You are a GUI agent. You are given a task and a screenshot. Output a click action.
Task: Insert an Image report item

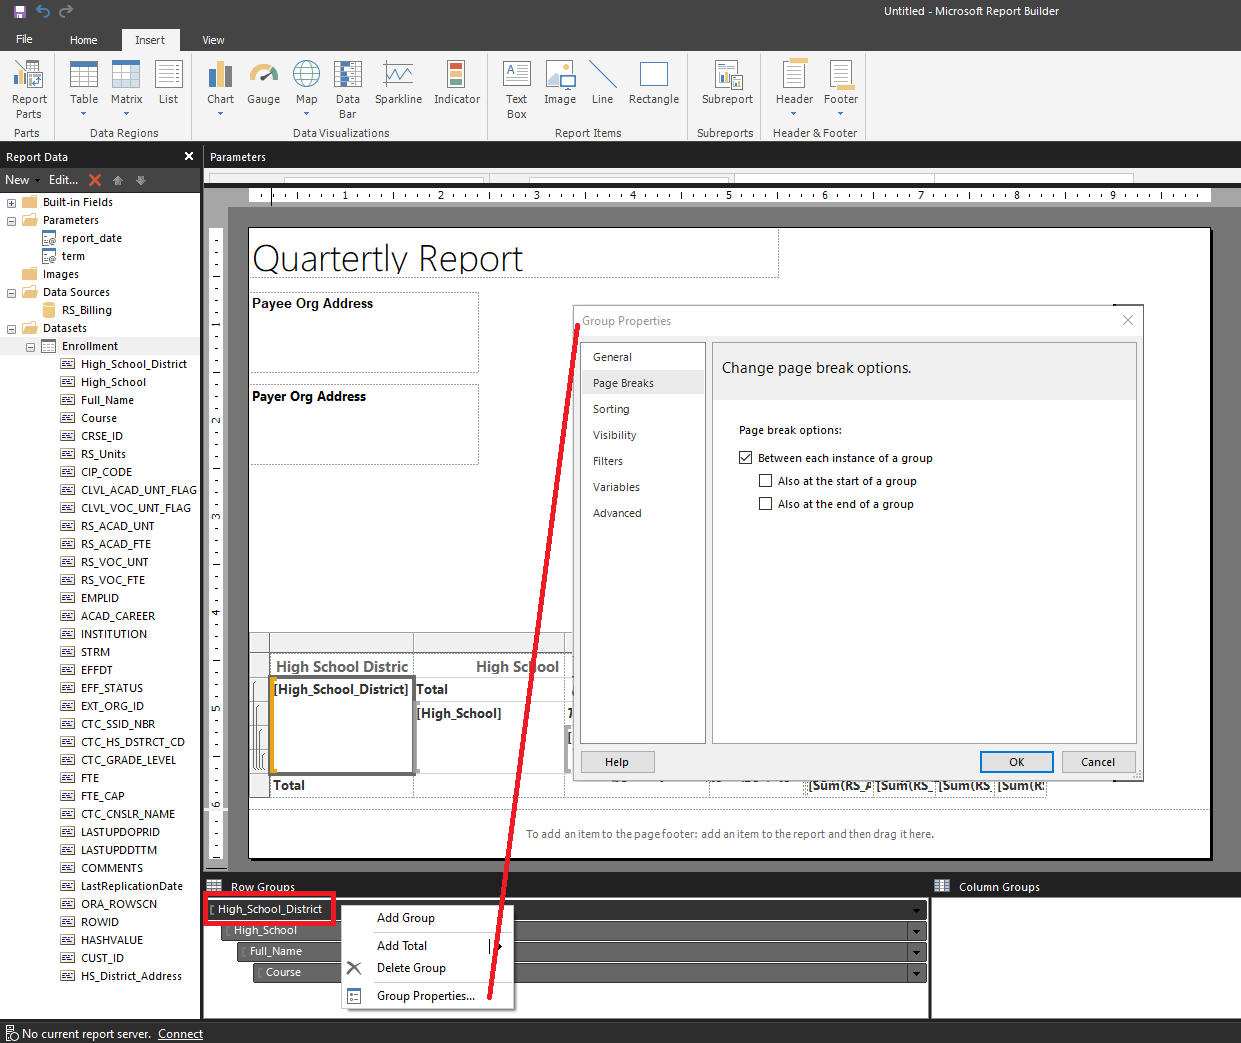click(x=560, y=83)
